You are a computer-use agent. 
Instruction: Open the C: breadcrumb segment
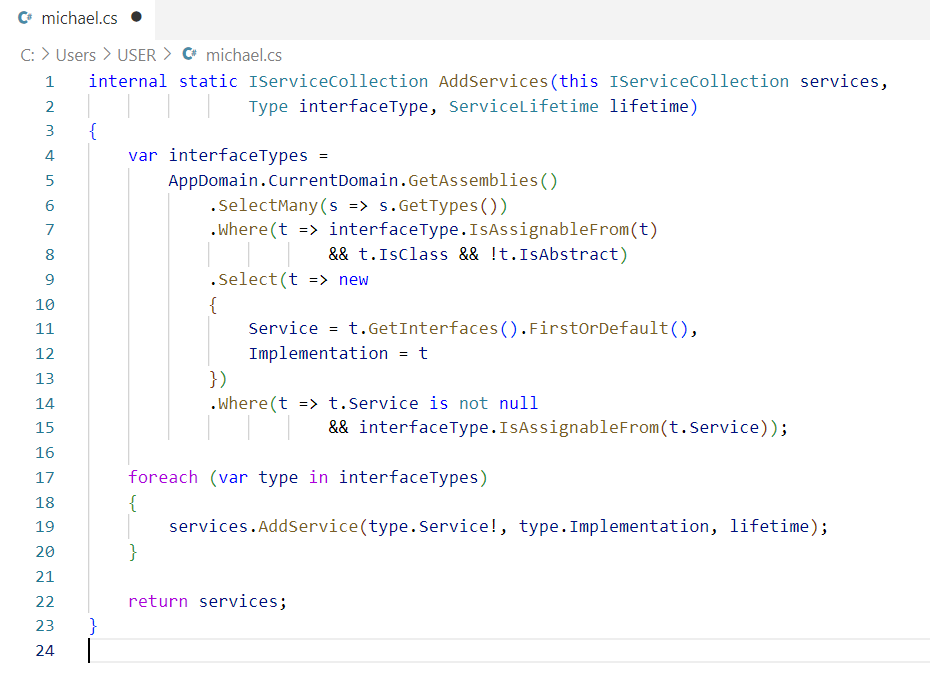(27, 55)
